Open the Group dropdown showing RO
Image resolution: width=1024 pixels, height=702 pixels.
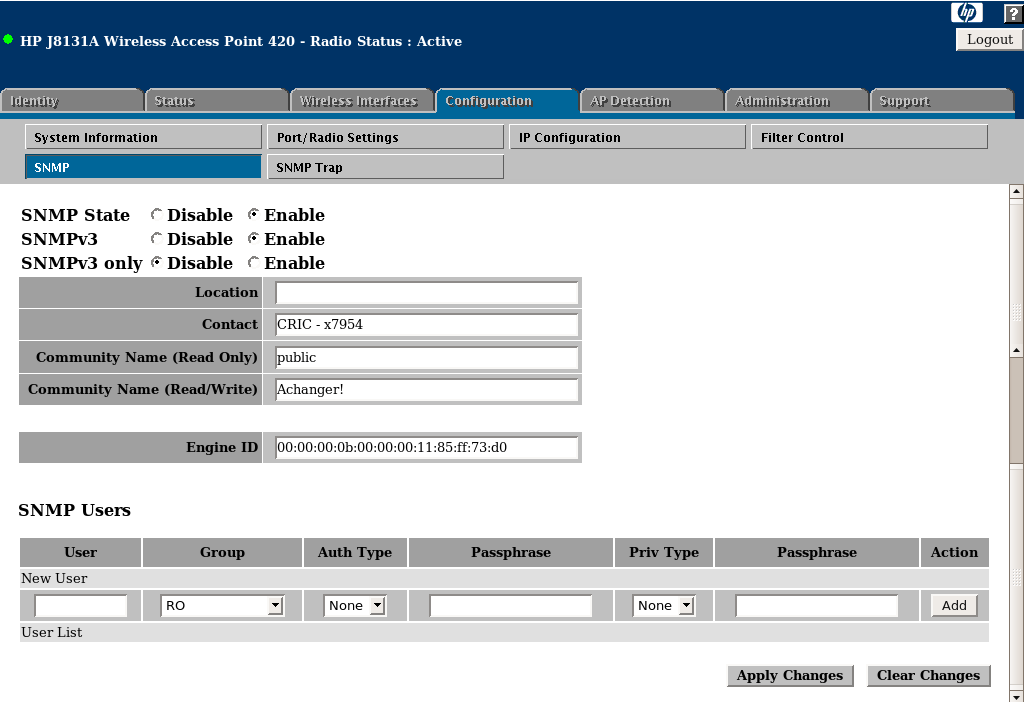(222, 606)
